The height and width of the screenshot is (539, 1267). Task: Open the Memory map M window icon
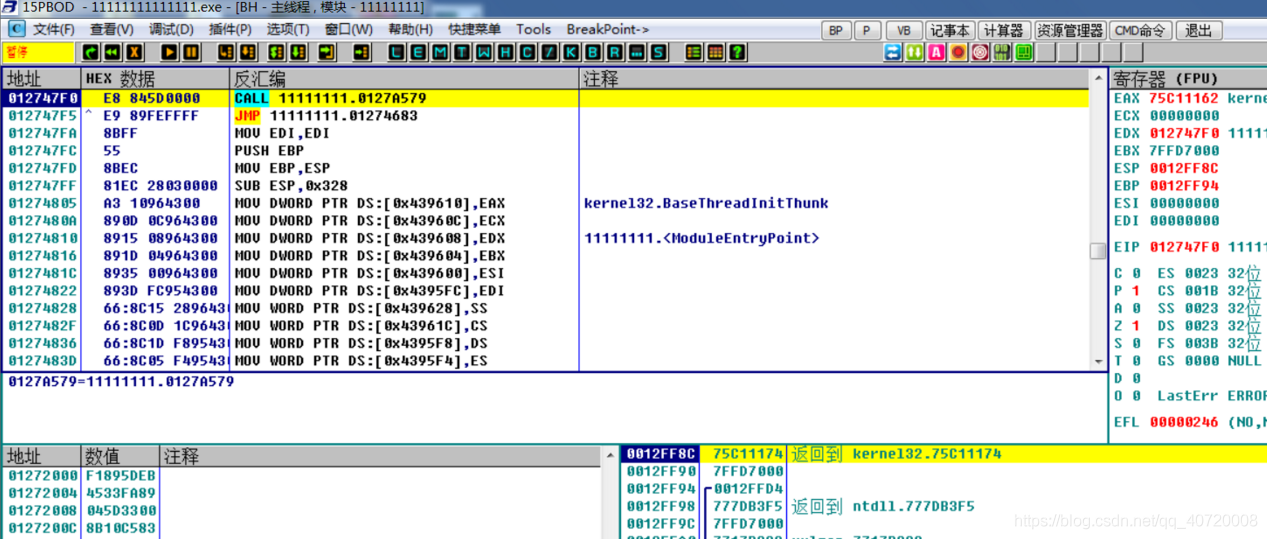[x=440, y=52]
